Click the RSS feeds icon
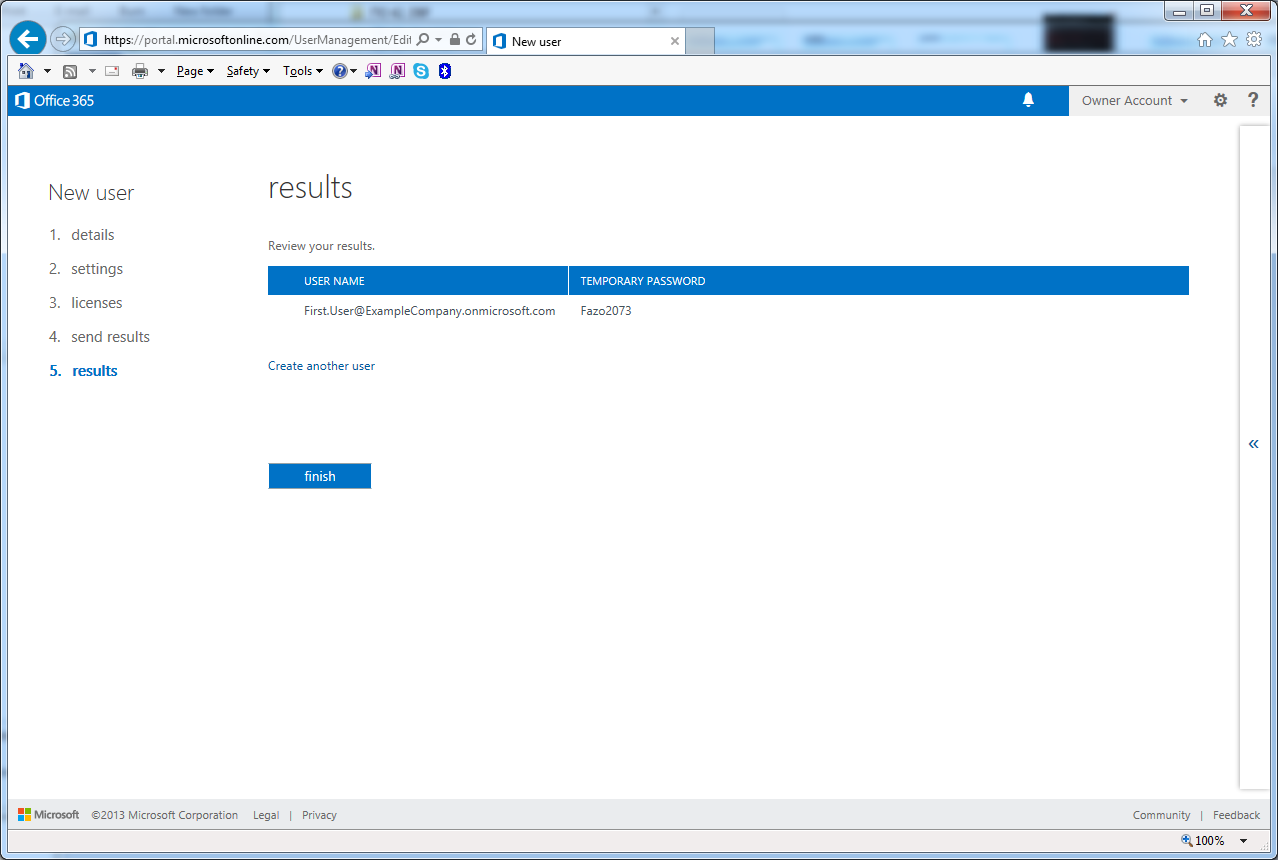The height and width of the screenshot is (860, 1278). point(70,71)
